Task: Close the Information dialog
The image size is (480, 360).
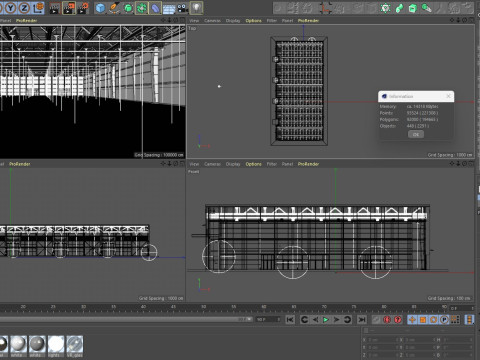Action: 449,96
